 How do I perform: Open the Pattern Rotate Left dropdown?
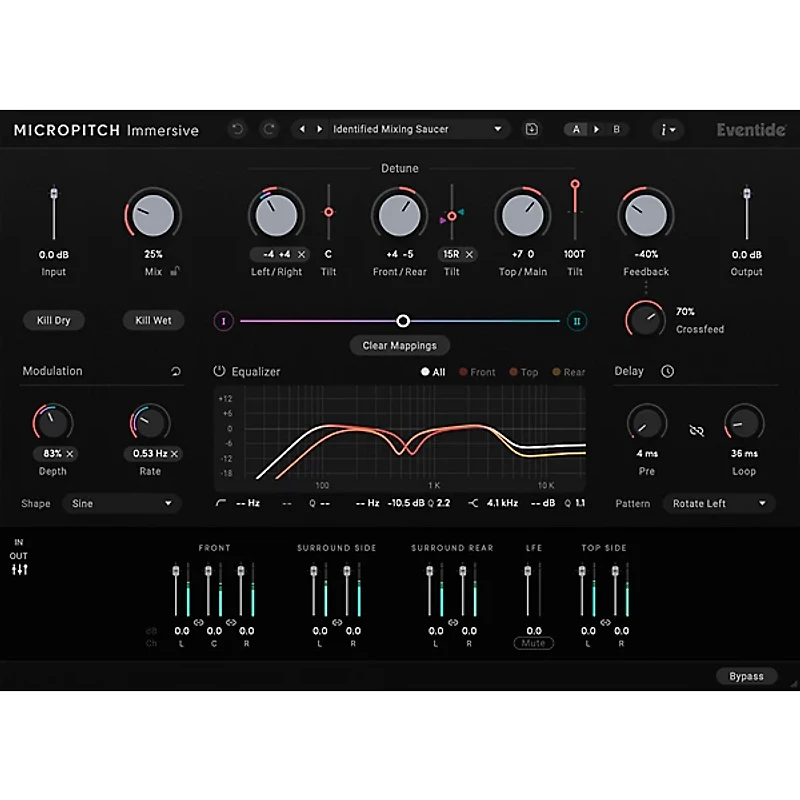pyautogui.click(x=719, y=503)
